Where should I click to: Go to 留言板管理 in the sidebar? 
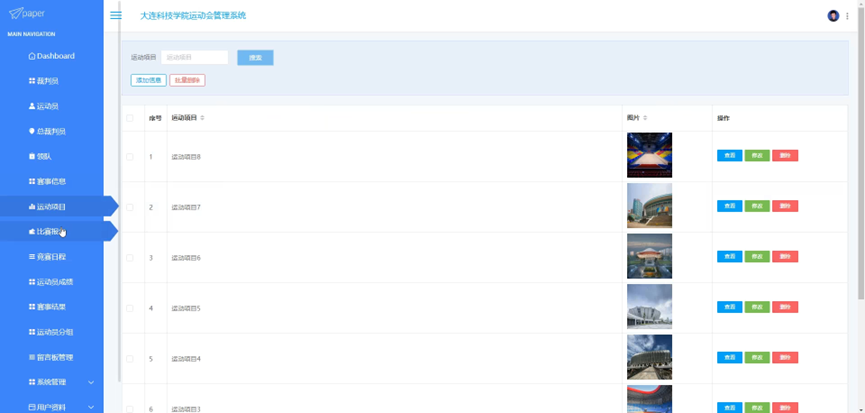point(51,357)
